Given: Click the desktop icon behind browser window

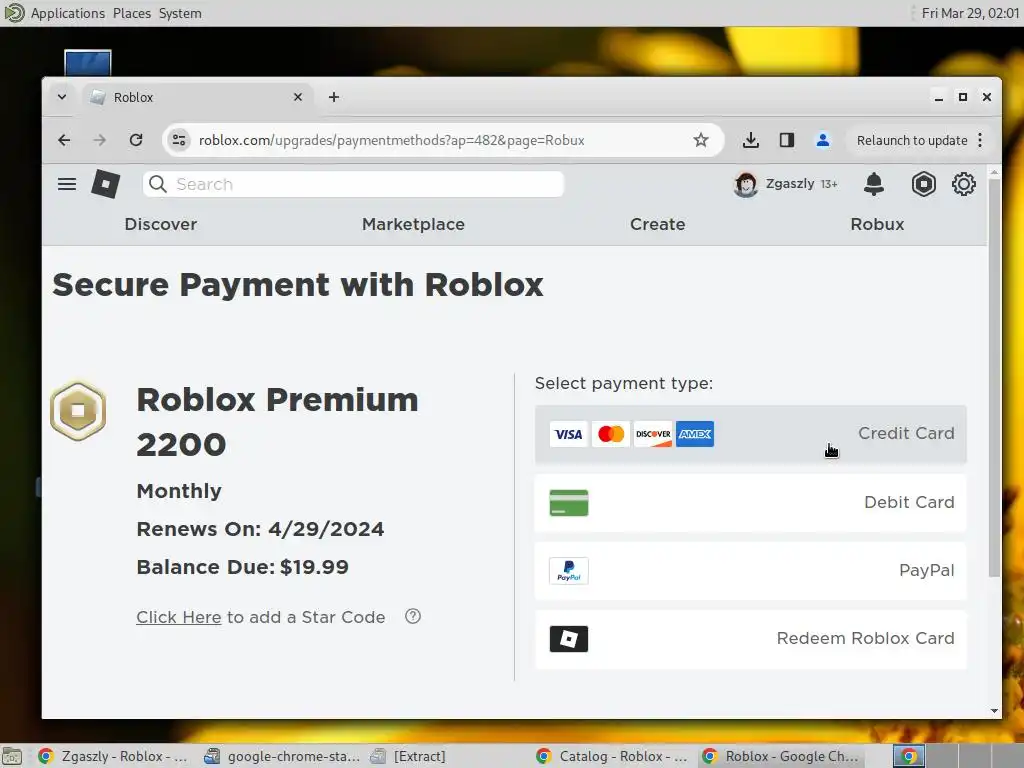Looking at the screenshot, I should (88, 63).
